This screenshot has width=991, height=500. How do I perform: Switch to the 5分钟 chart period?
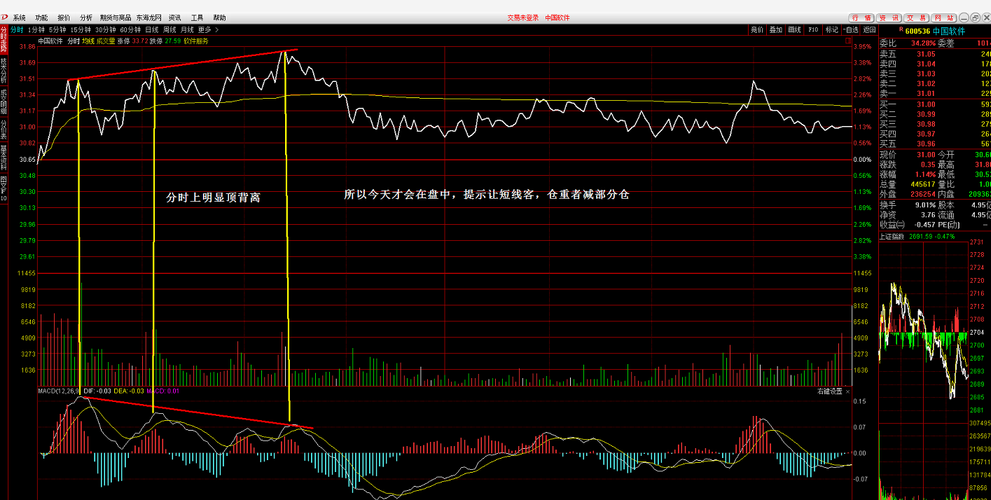click(58, 30)
